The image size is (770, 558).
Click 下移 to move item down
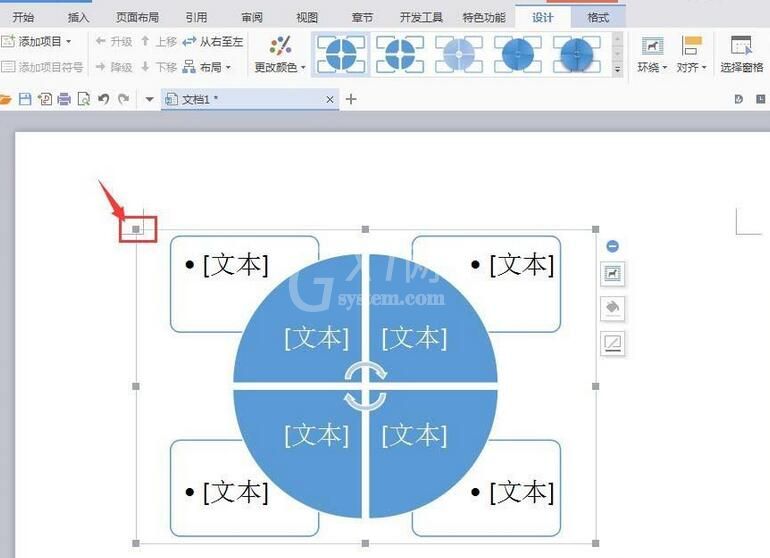pos(159,66)
